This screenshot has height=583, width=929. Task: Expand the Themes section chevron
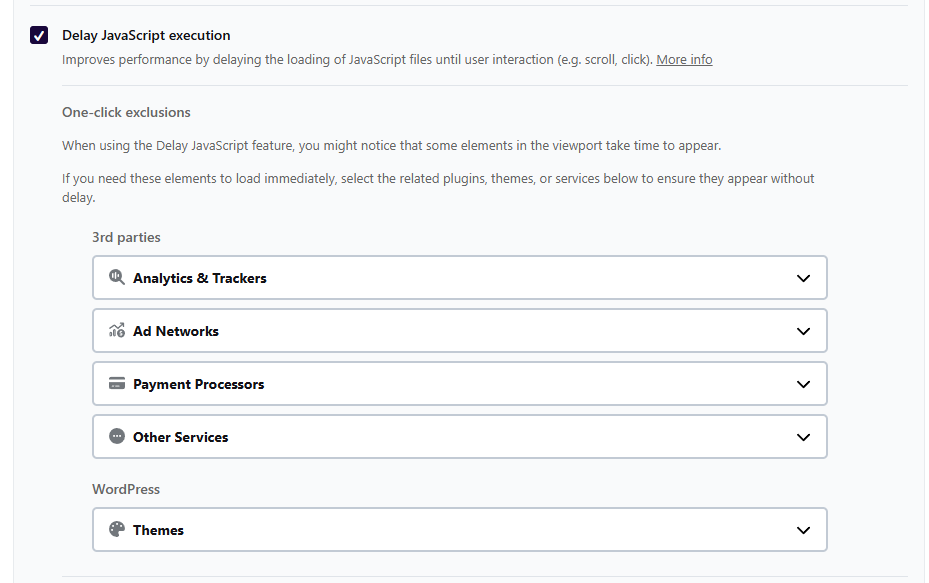tap(803, 530)
